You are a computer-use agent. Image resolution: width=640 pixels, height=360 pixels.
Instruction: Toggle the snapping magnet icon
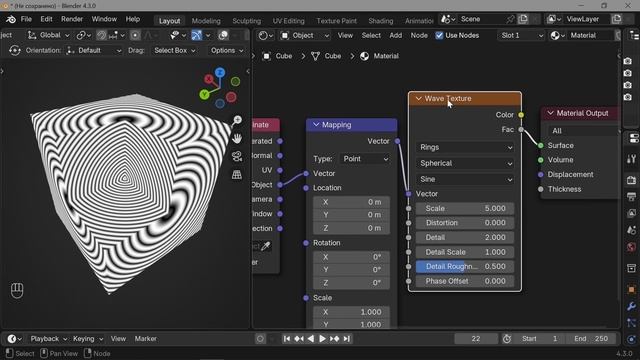(x=102, y=36)
